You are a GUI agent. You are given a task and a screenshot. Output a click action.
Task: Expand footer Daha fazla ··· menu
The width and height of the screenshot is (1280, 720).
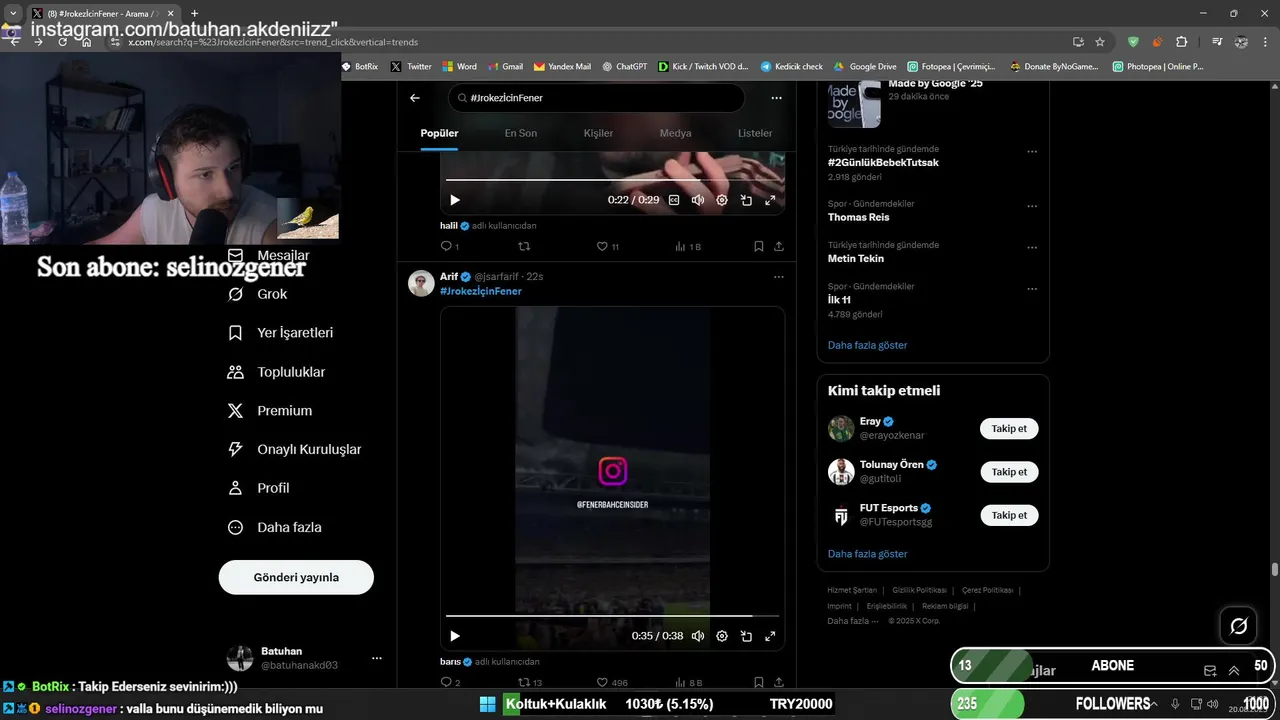[x=853, y=621]
